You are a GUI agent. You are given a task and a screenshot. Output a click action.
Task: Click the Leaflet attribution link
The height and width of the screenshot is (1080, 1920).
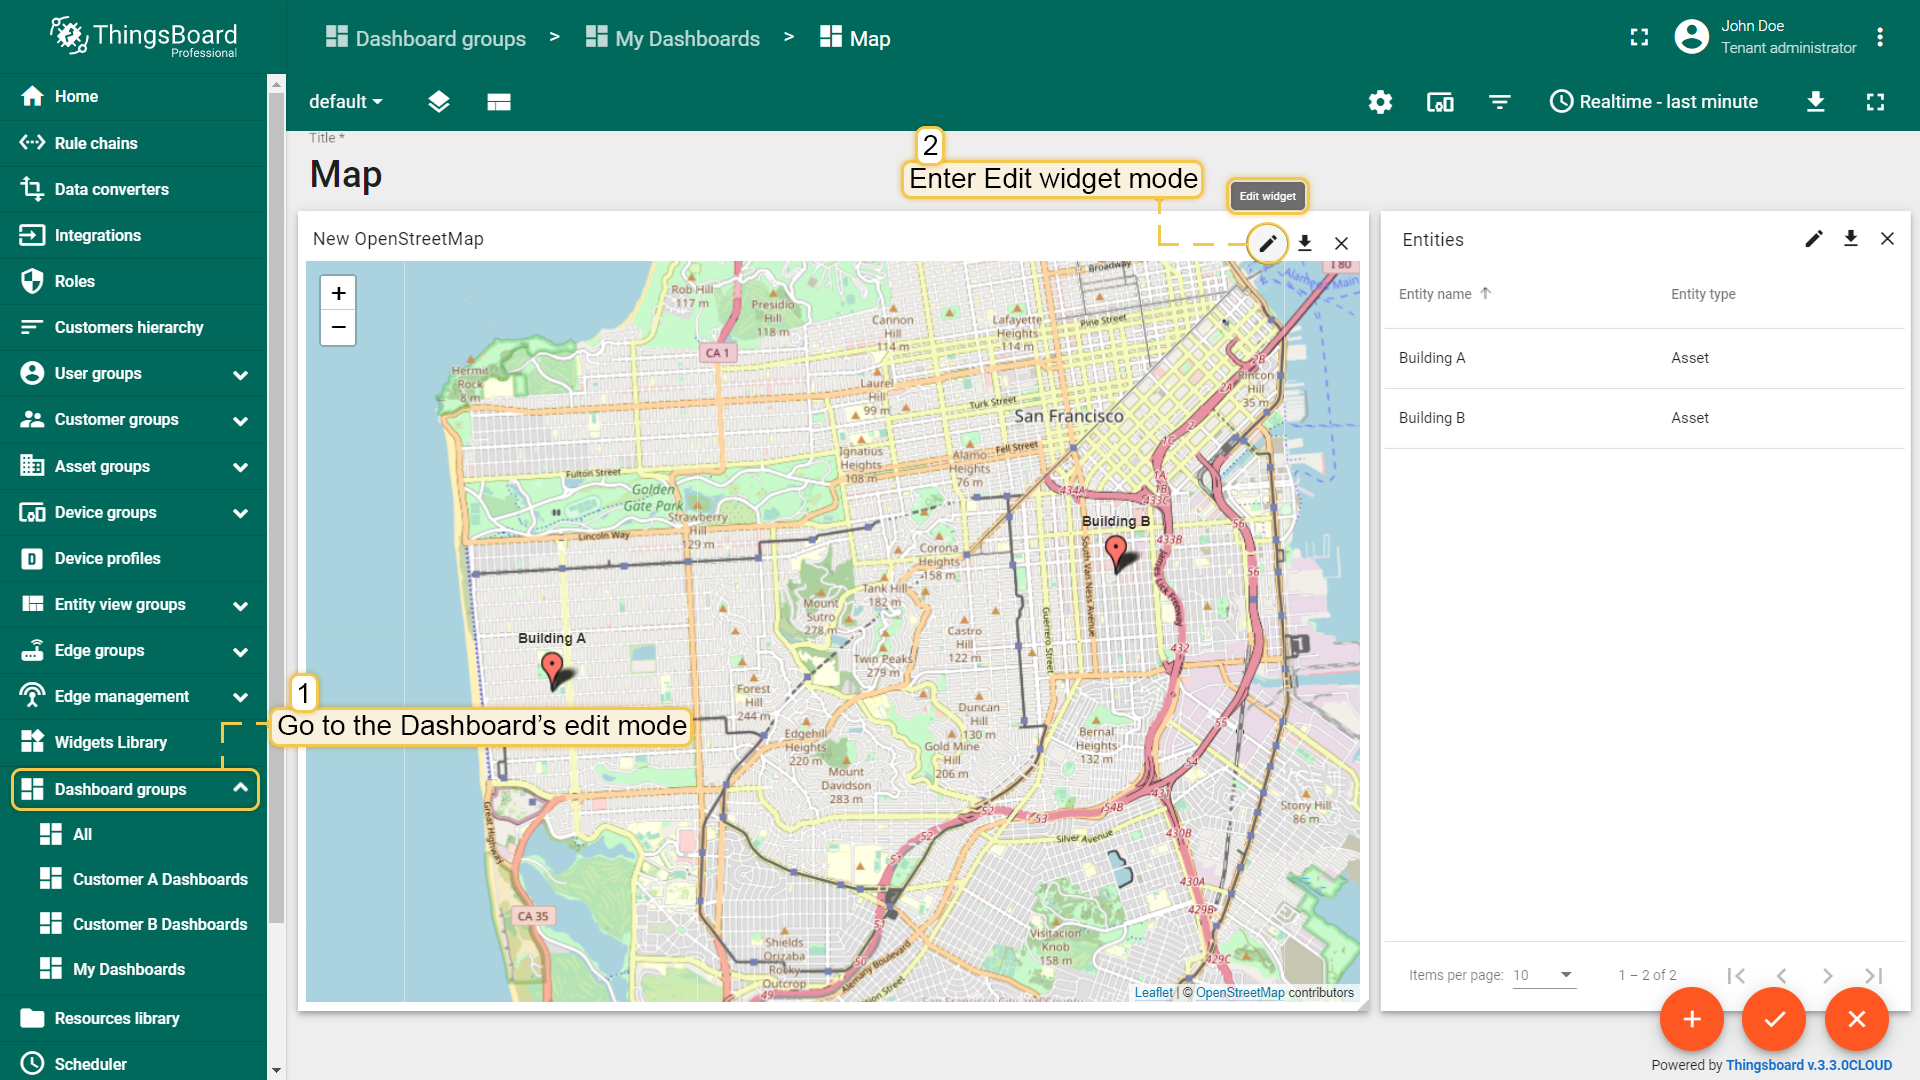tap(1153, 993)
